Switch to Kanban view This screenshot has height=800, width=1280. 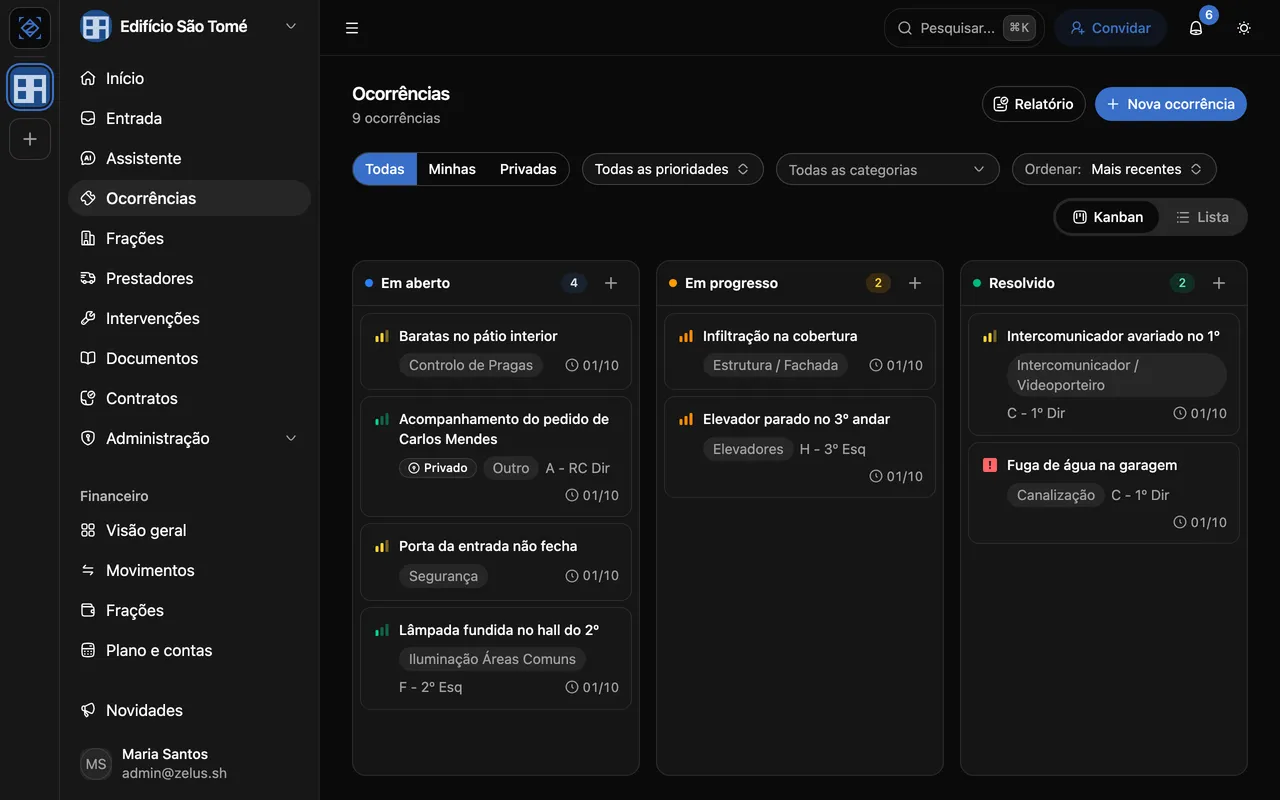[x=1108, y=217]
